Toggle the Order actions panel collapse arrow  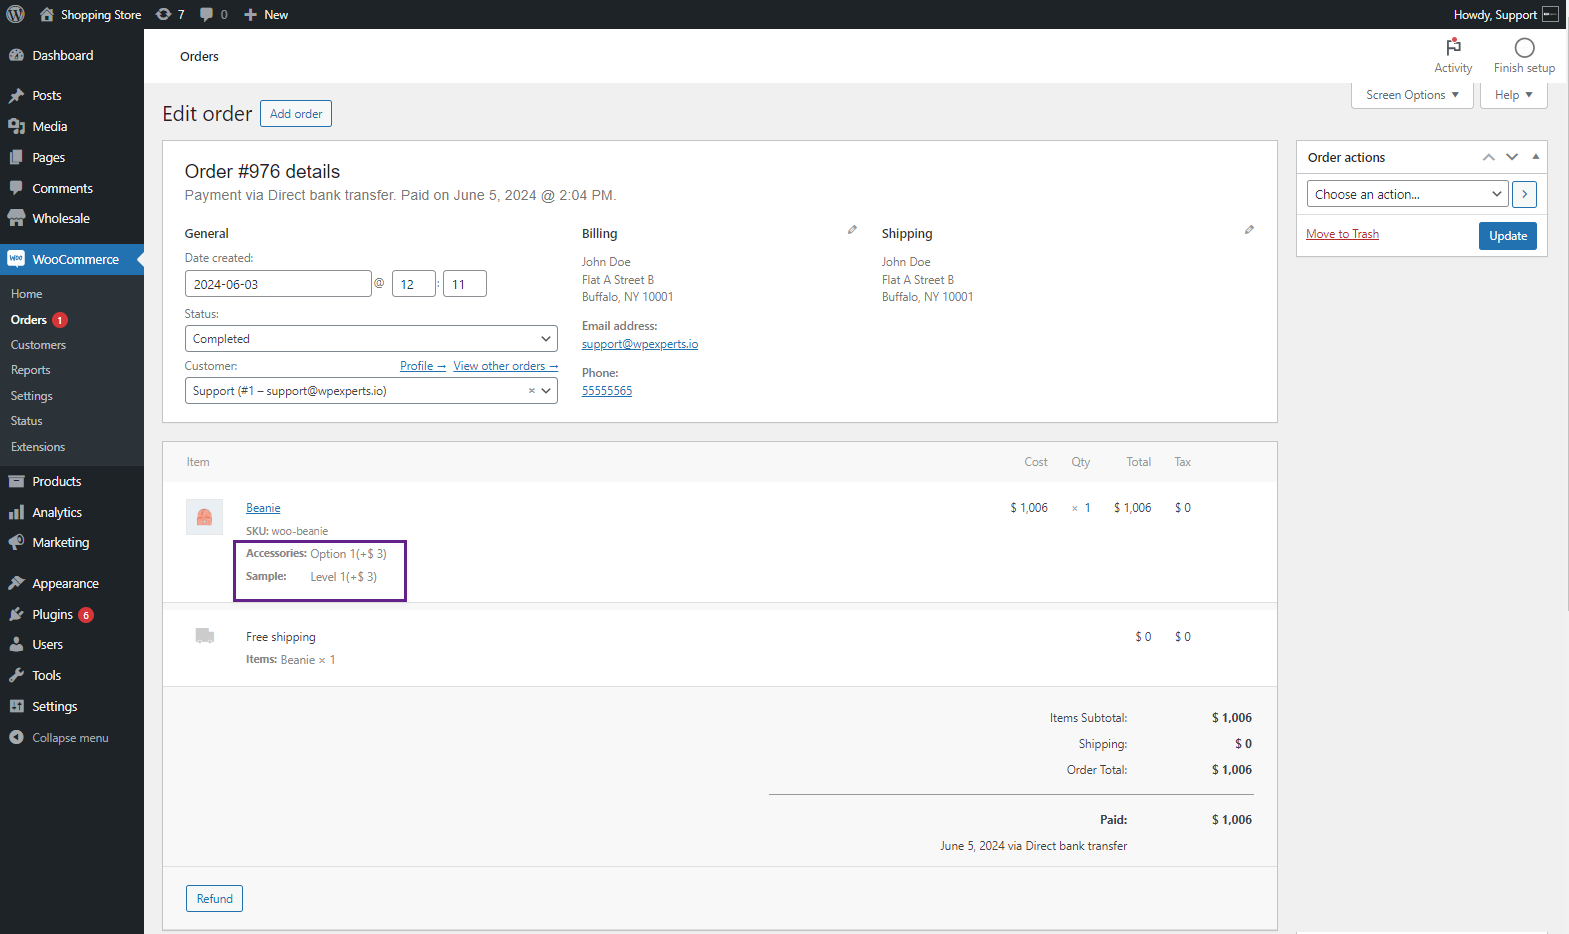(x=1536, y=157)
